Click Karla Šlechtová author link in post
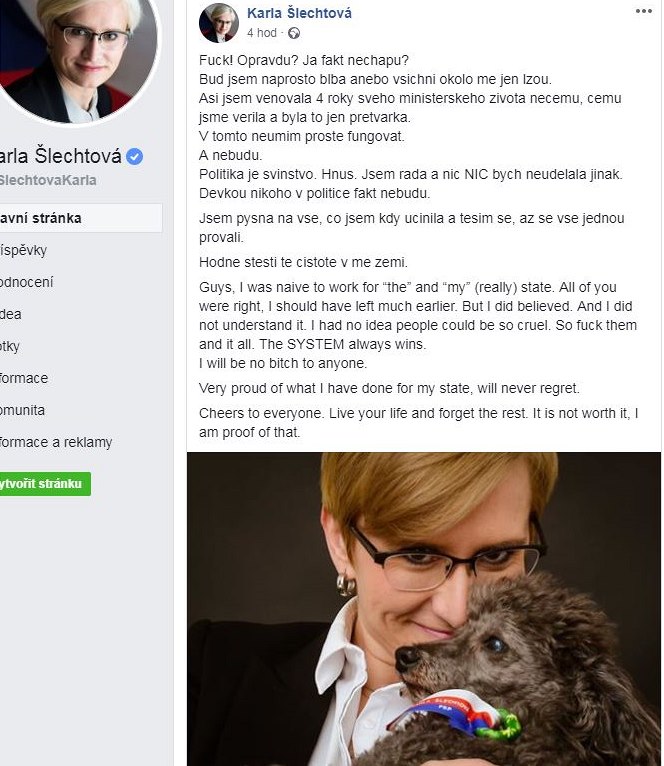 [299, 14]
